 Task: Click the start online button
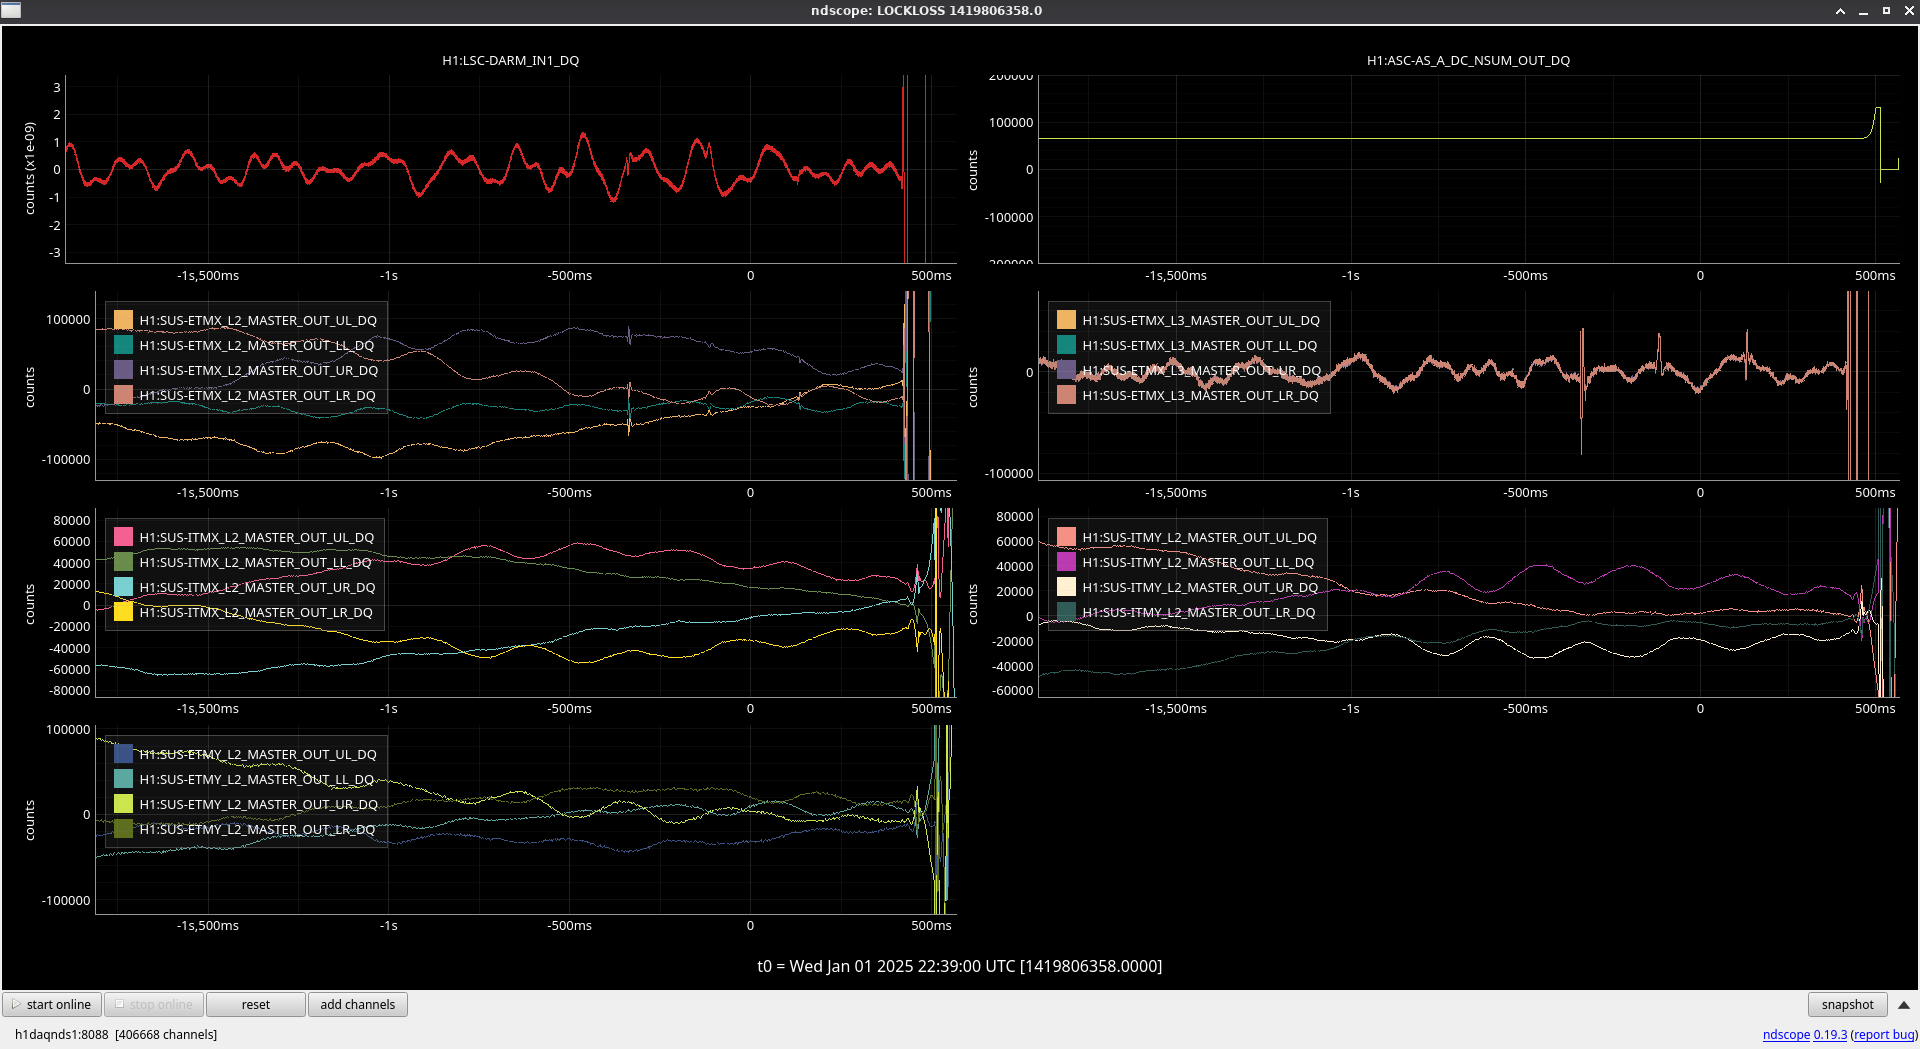tap(52, 1004)
